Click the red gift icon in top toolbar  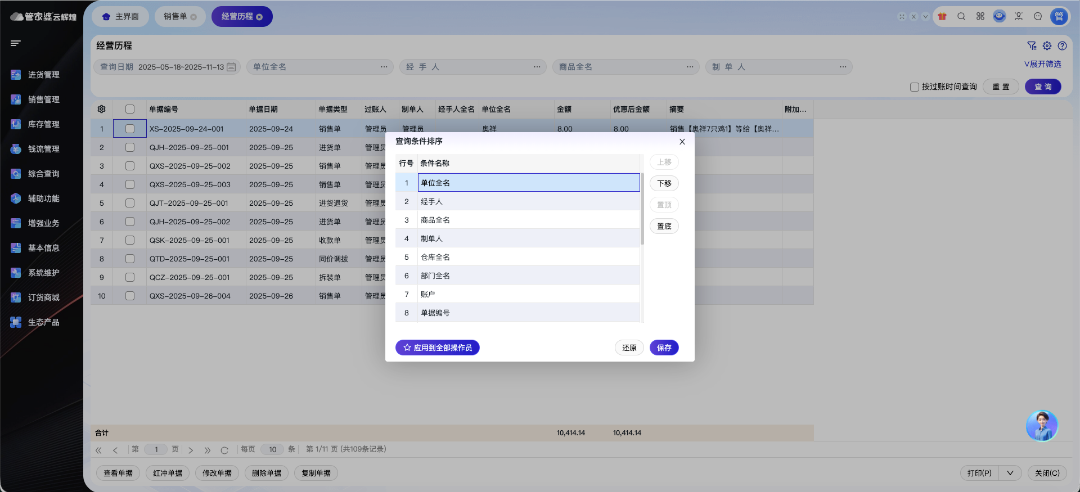coord(942,16)
